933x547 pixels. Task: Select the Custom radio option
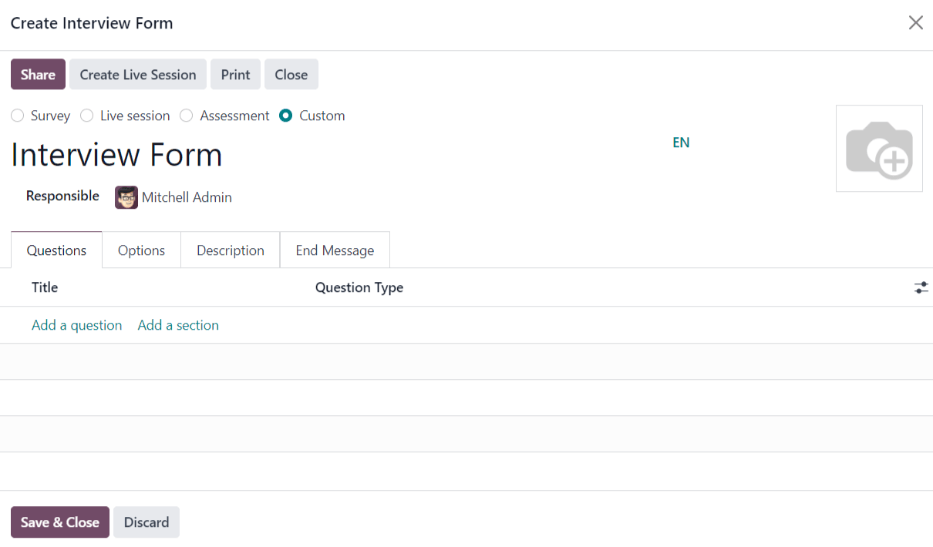[286, 116]
